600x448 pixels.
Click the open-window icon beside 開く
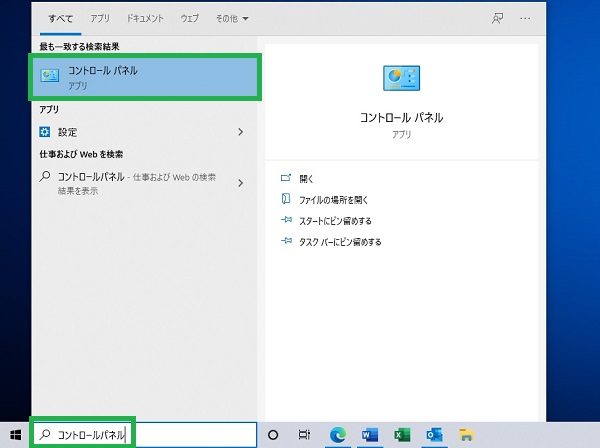coord(286,178)
